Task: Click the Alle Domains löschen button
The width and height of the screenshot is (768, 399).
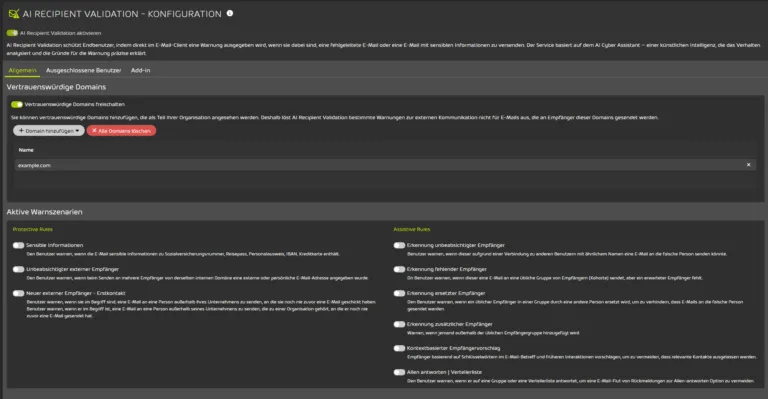Action: coord(121,131)
